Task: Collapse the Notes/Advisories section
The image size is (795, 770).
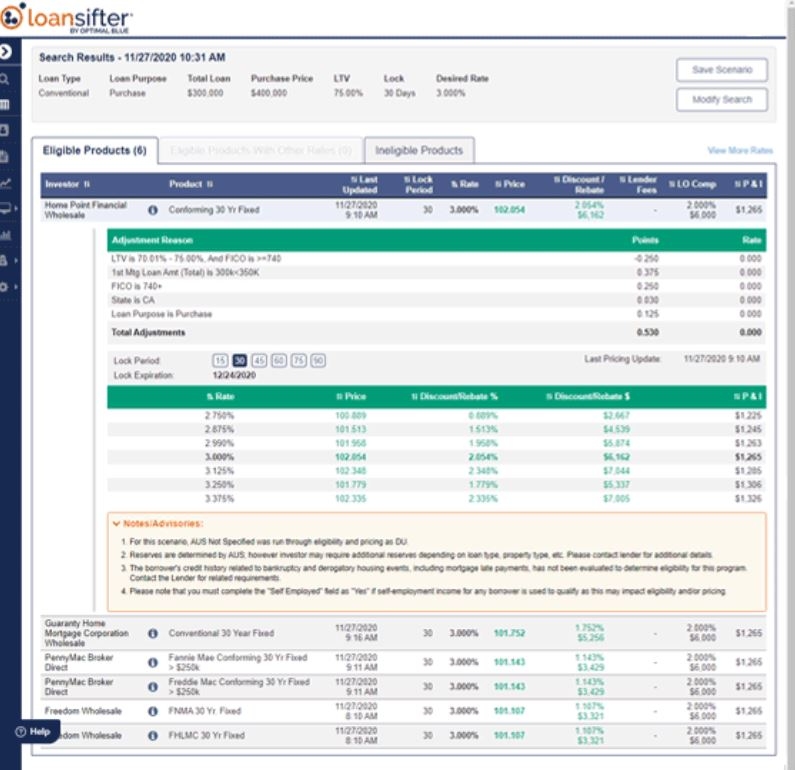Action: coord(158,524)
